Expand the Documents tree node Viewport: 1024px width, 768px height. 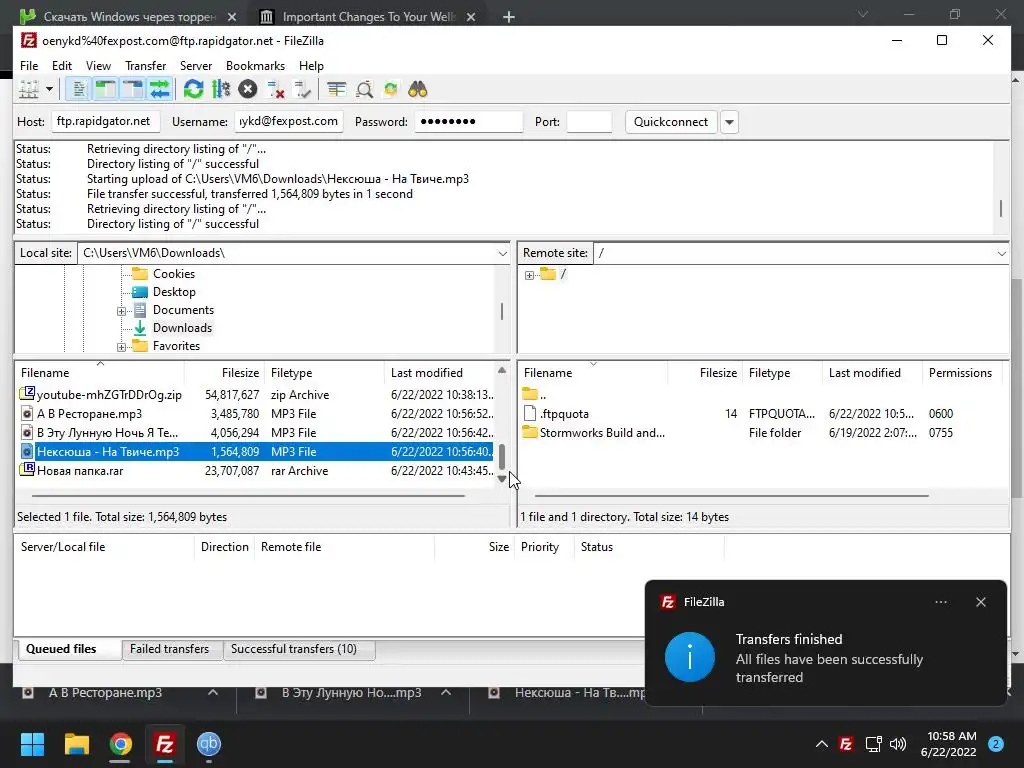pyautogui.click(x=121, y=311)
